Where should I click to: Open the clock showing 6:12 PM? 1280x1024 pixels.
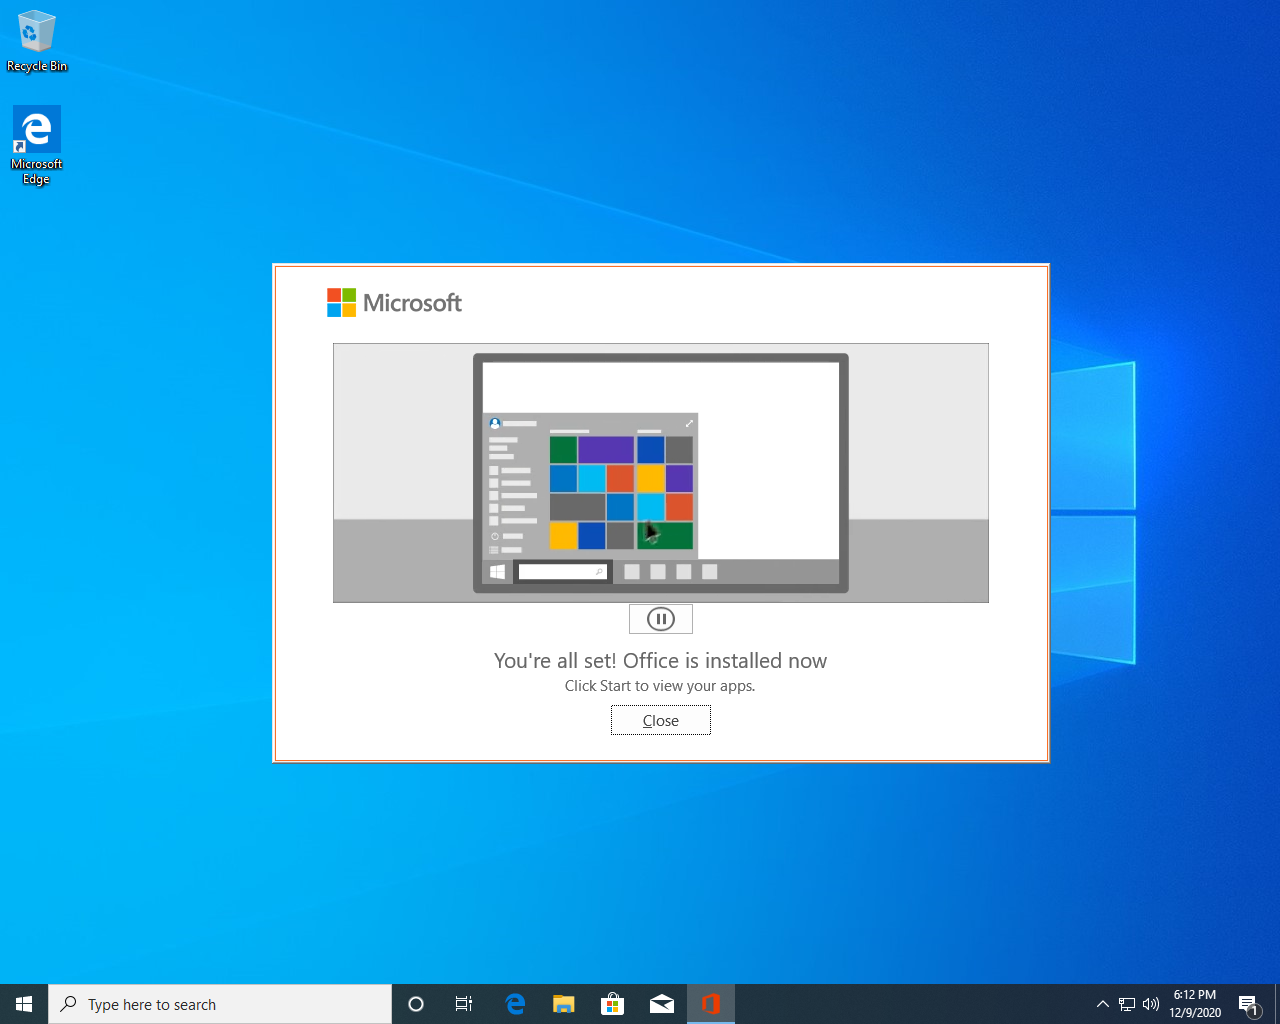tap(1195, 1004)
